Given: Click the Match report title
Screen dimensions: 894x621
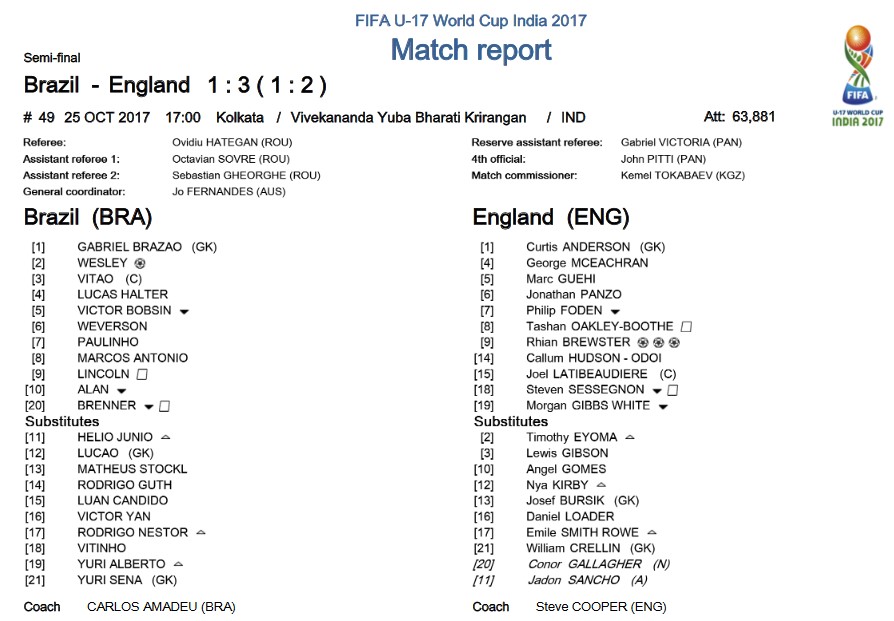Looking at the screenshot, I should (471, 50).
